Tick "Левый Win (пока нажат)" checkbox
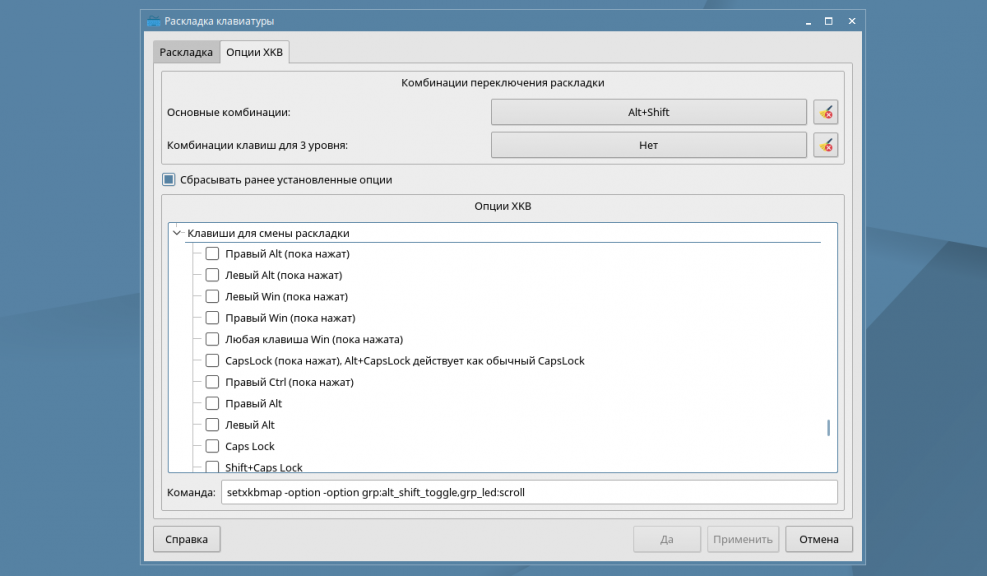The width and height of the screenshot is (987, 576). click(x=212, y=297)
